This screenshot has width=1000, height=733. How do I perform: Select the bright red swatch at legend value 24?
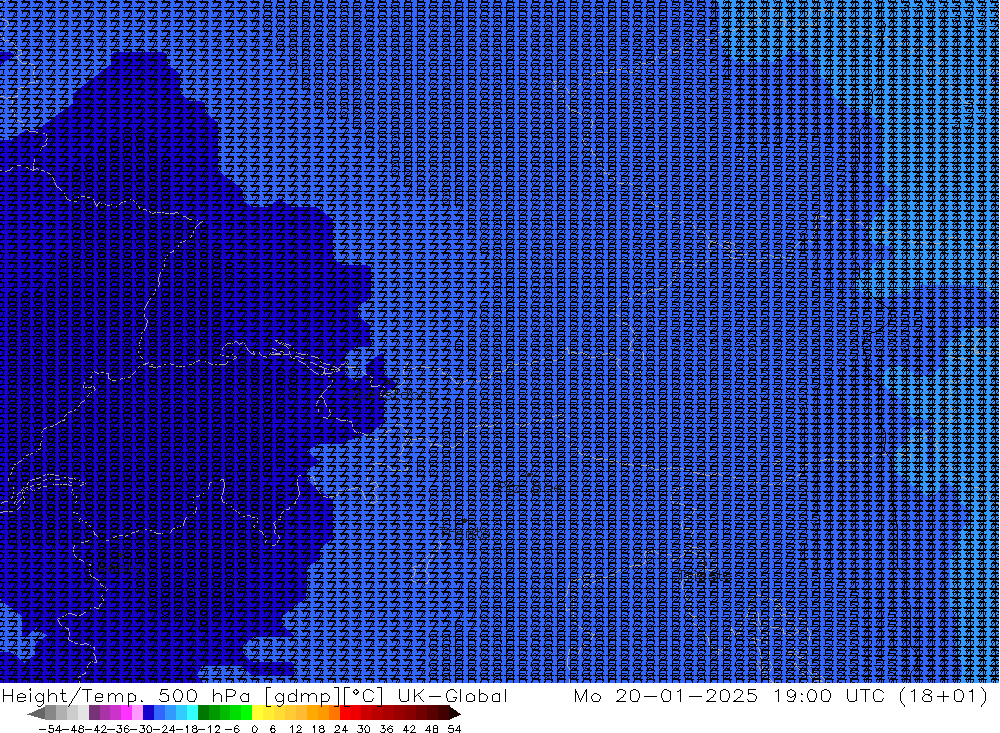pyautogui.click(x=345, y=713)
